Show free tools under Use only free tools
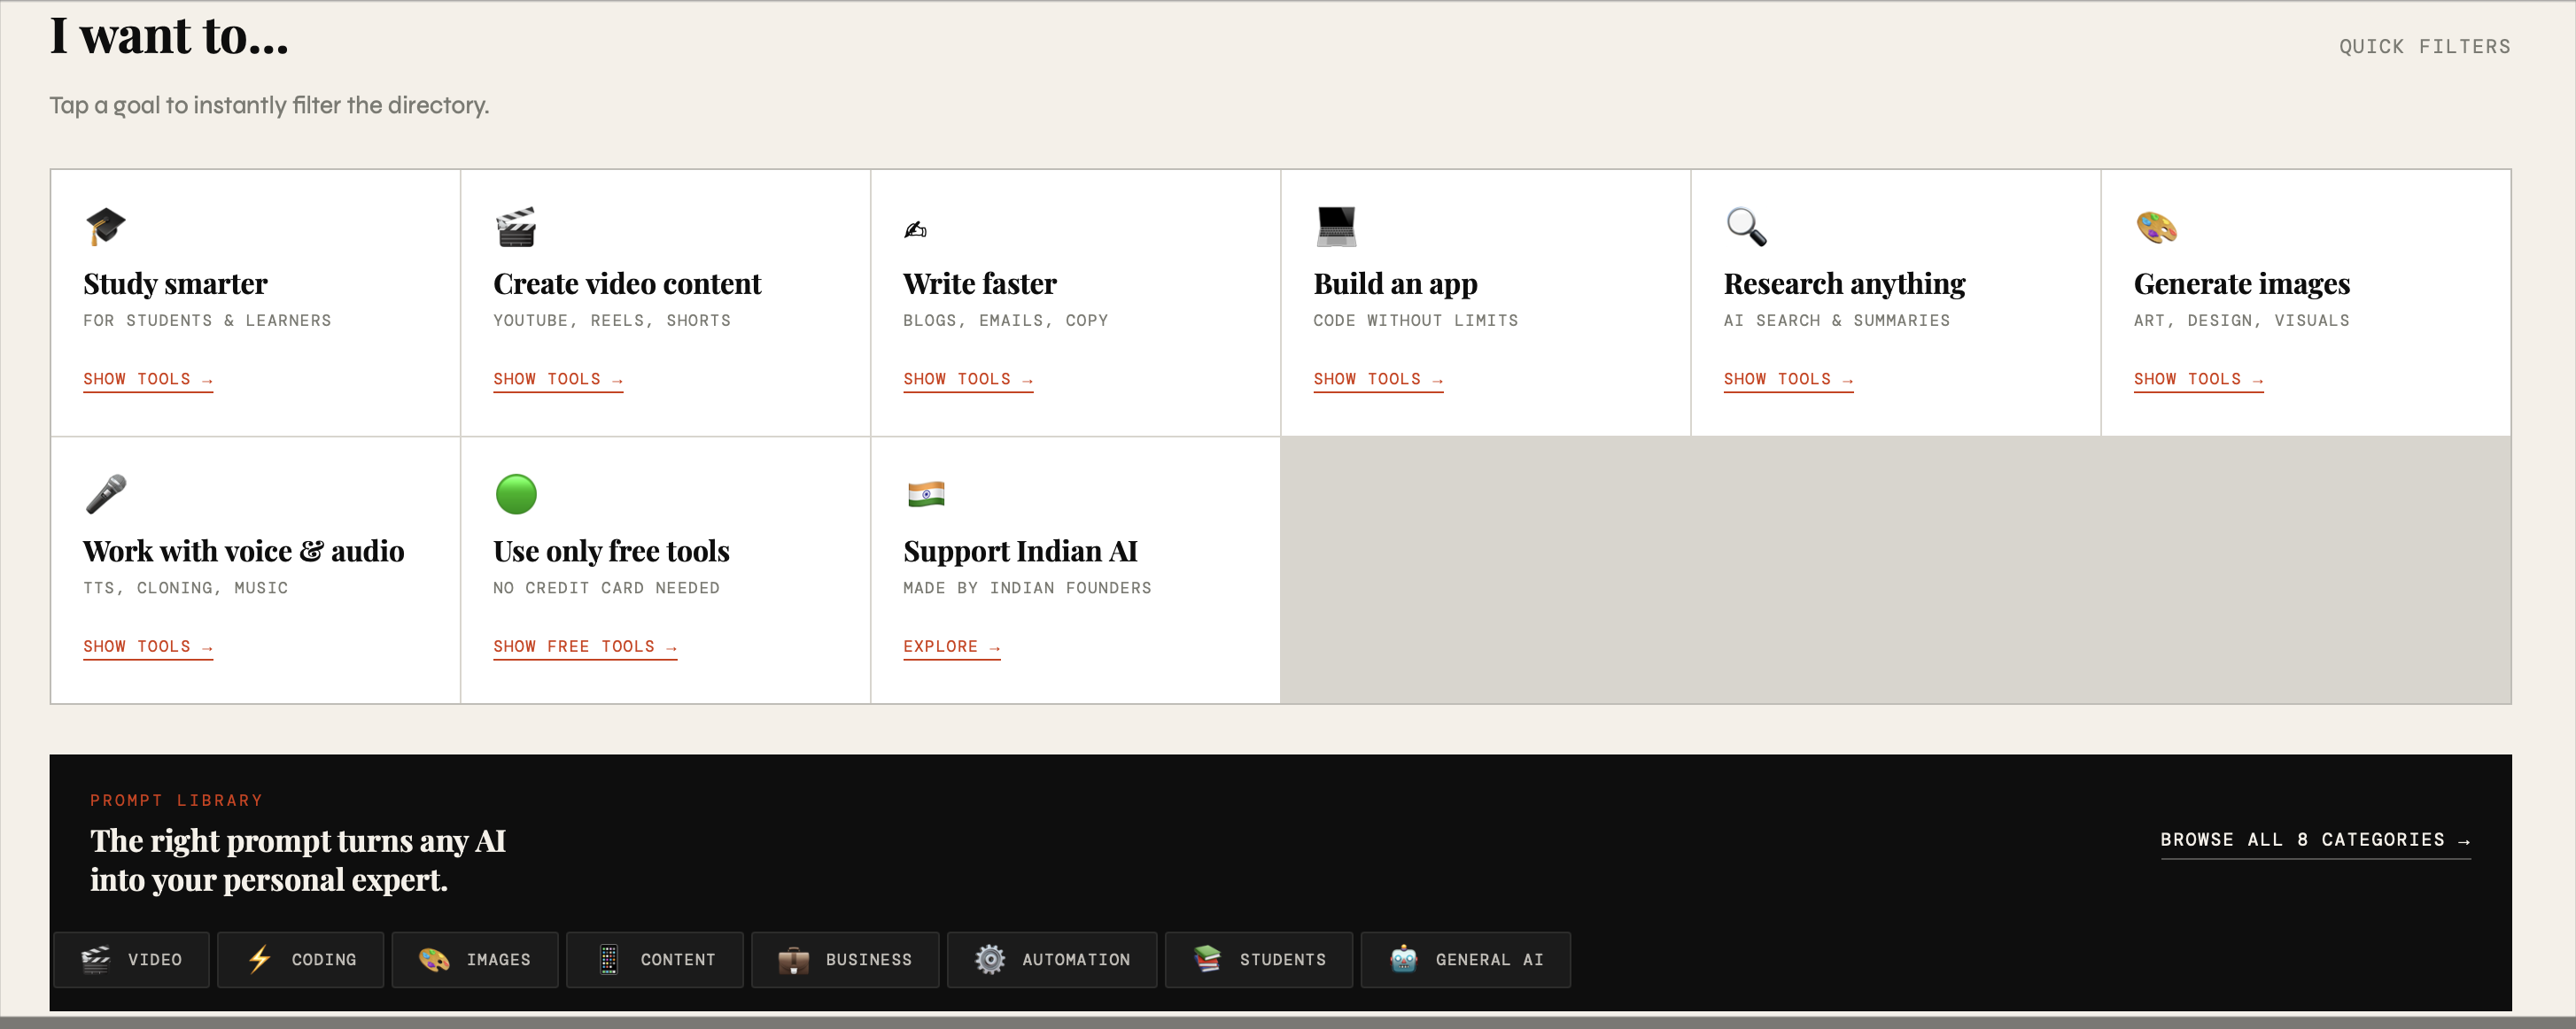Image resolution: width=2576 pixels, height=1029 pixels. [585, 646]
